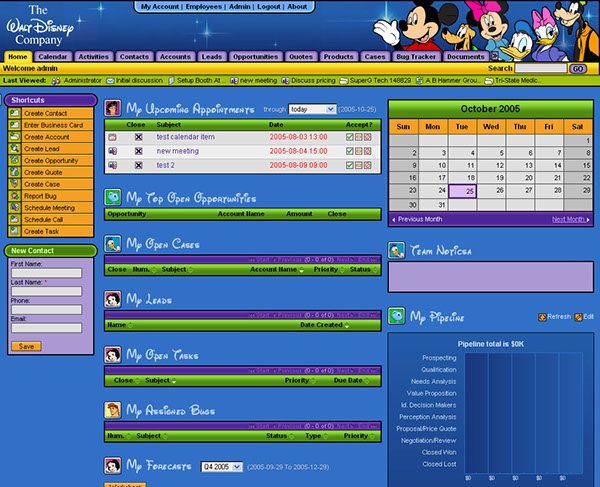Decline the 'new meeting' invitation

[x=368, y=151]
